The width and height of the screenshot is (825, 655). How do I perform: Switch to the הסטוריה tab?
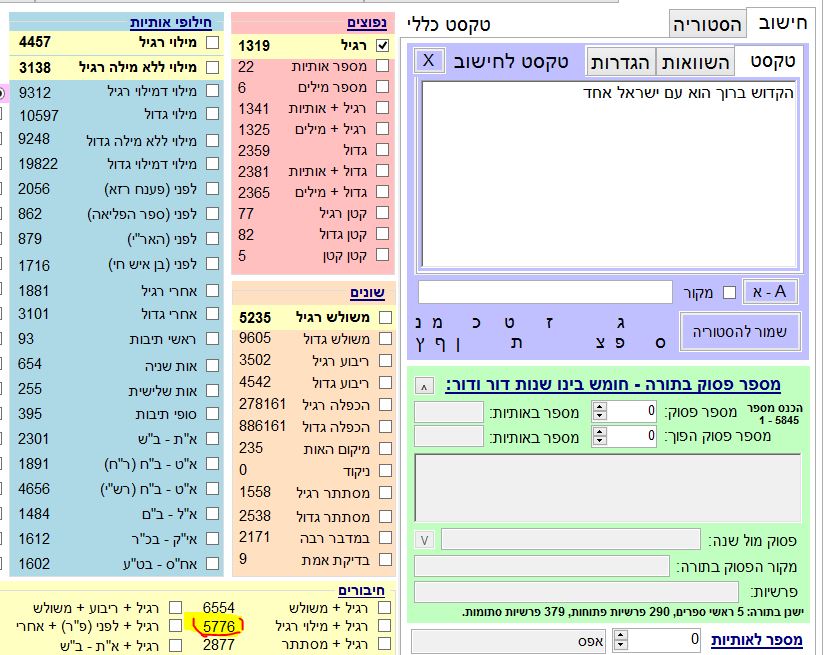pyautogui.click(x=707, y=25)
